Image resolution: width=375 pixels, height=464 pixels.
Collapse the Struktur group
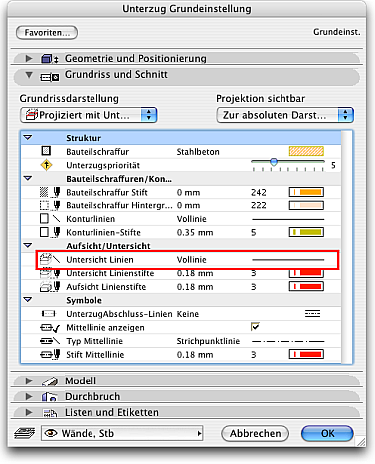point(28,137)
